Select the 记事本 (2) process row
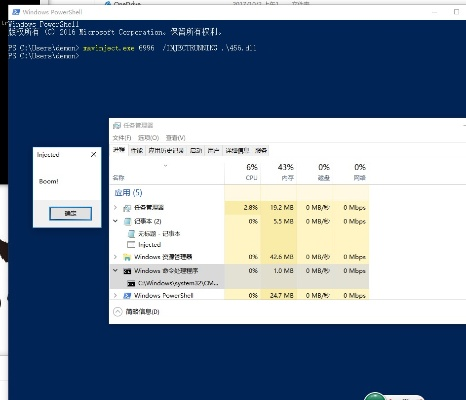The height and width of the screenshot is (400, 466). [240, 221]
